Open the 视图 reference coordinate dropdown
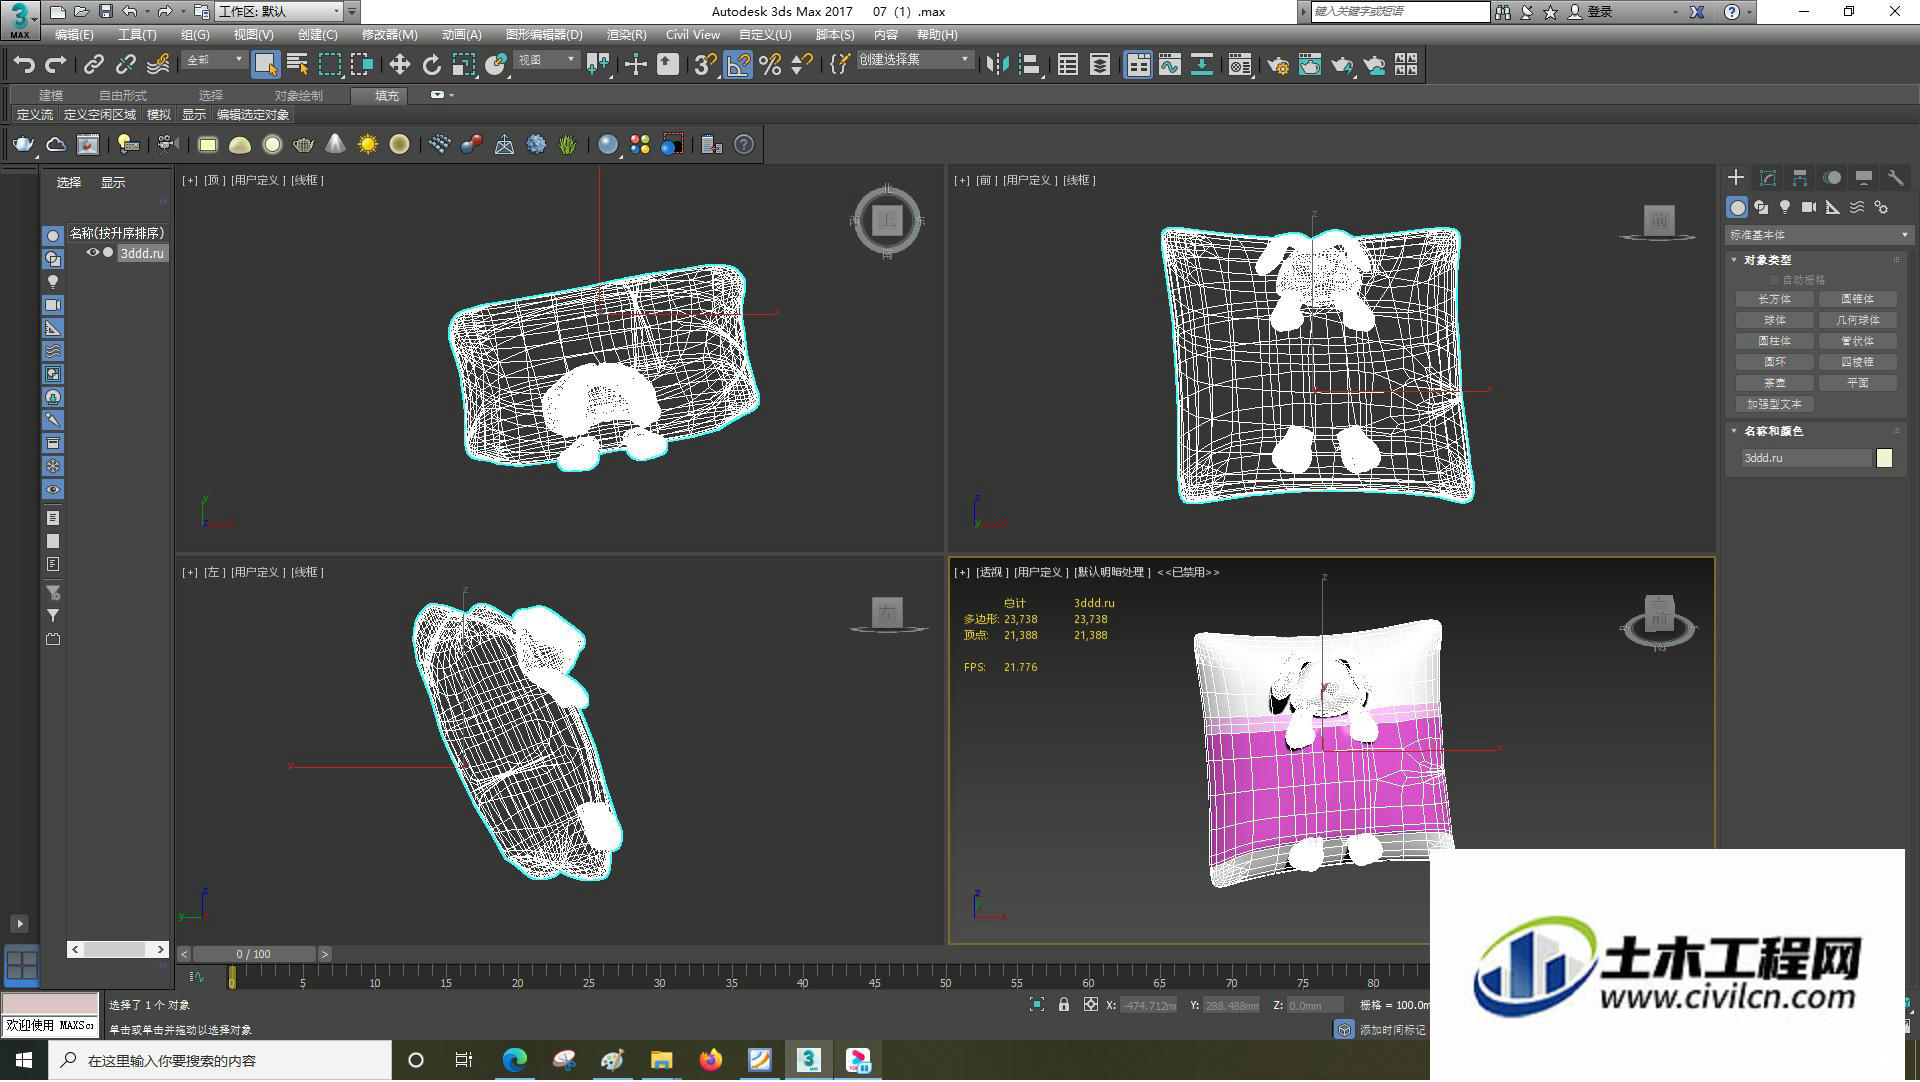The image size is (1920, 1082). coord(546,61)
